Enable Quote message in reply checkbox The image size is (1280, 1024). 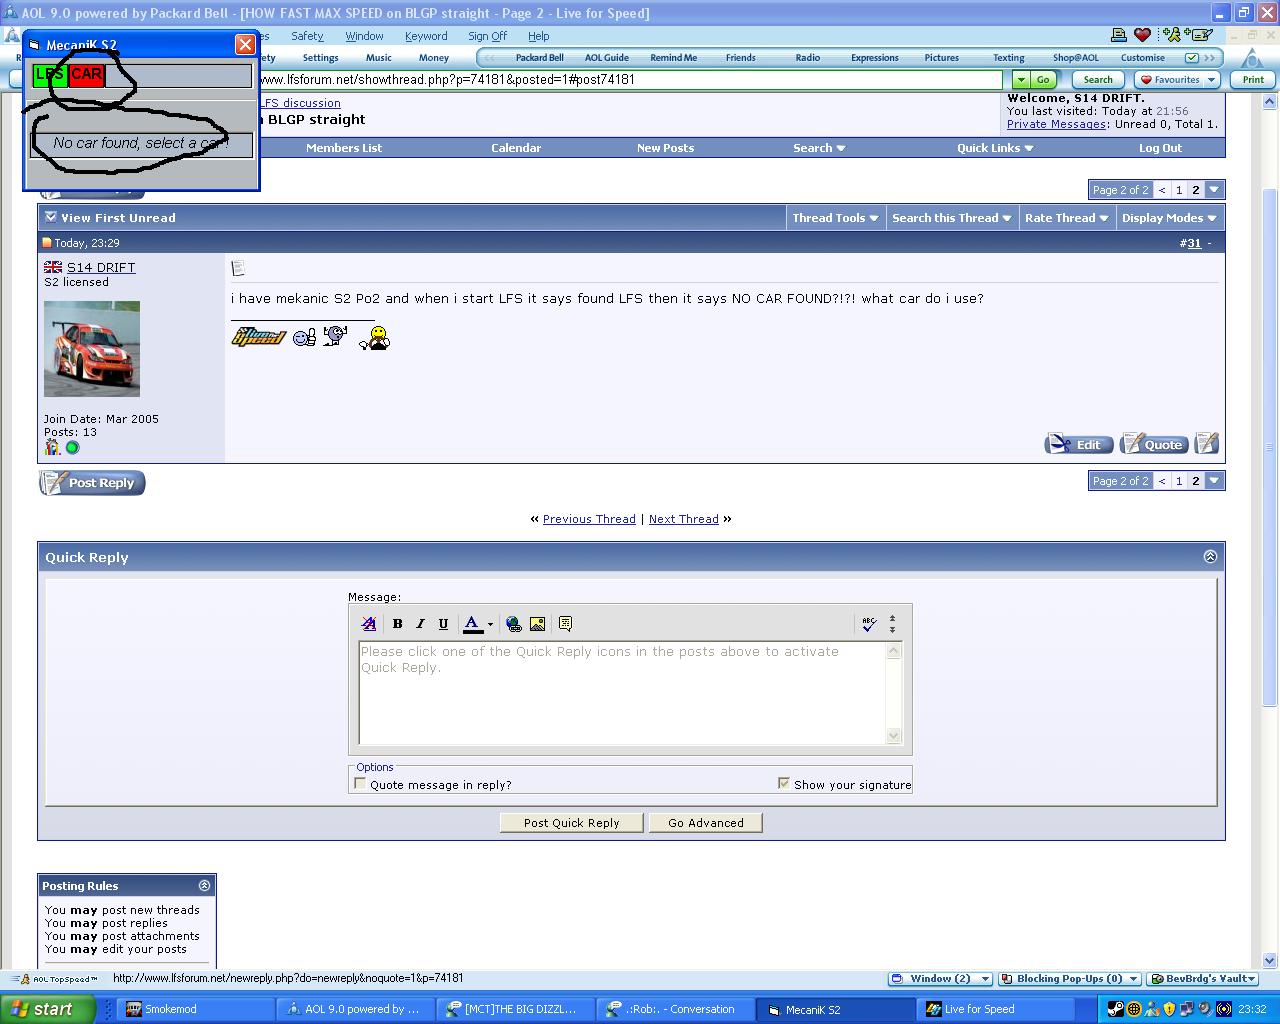point(360,784)
